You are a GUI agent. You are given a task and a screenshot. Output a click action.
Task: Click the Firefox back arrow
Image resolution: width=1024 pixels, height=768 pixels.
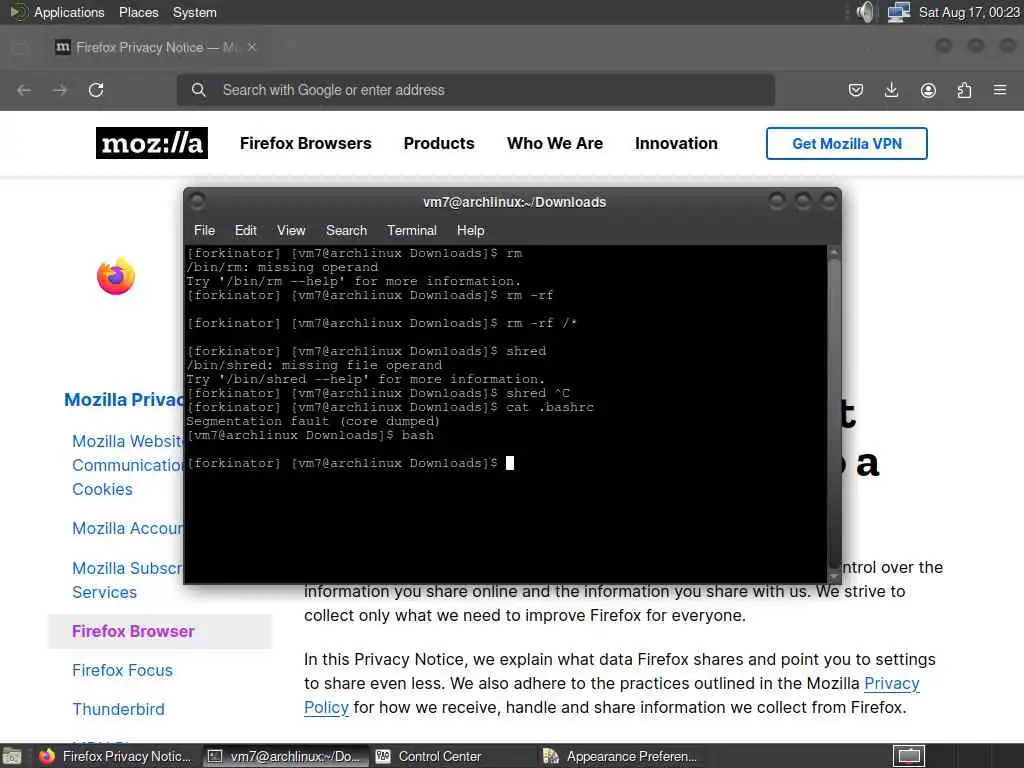pos(24,90)
